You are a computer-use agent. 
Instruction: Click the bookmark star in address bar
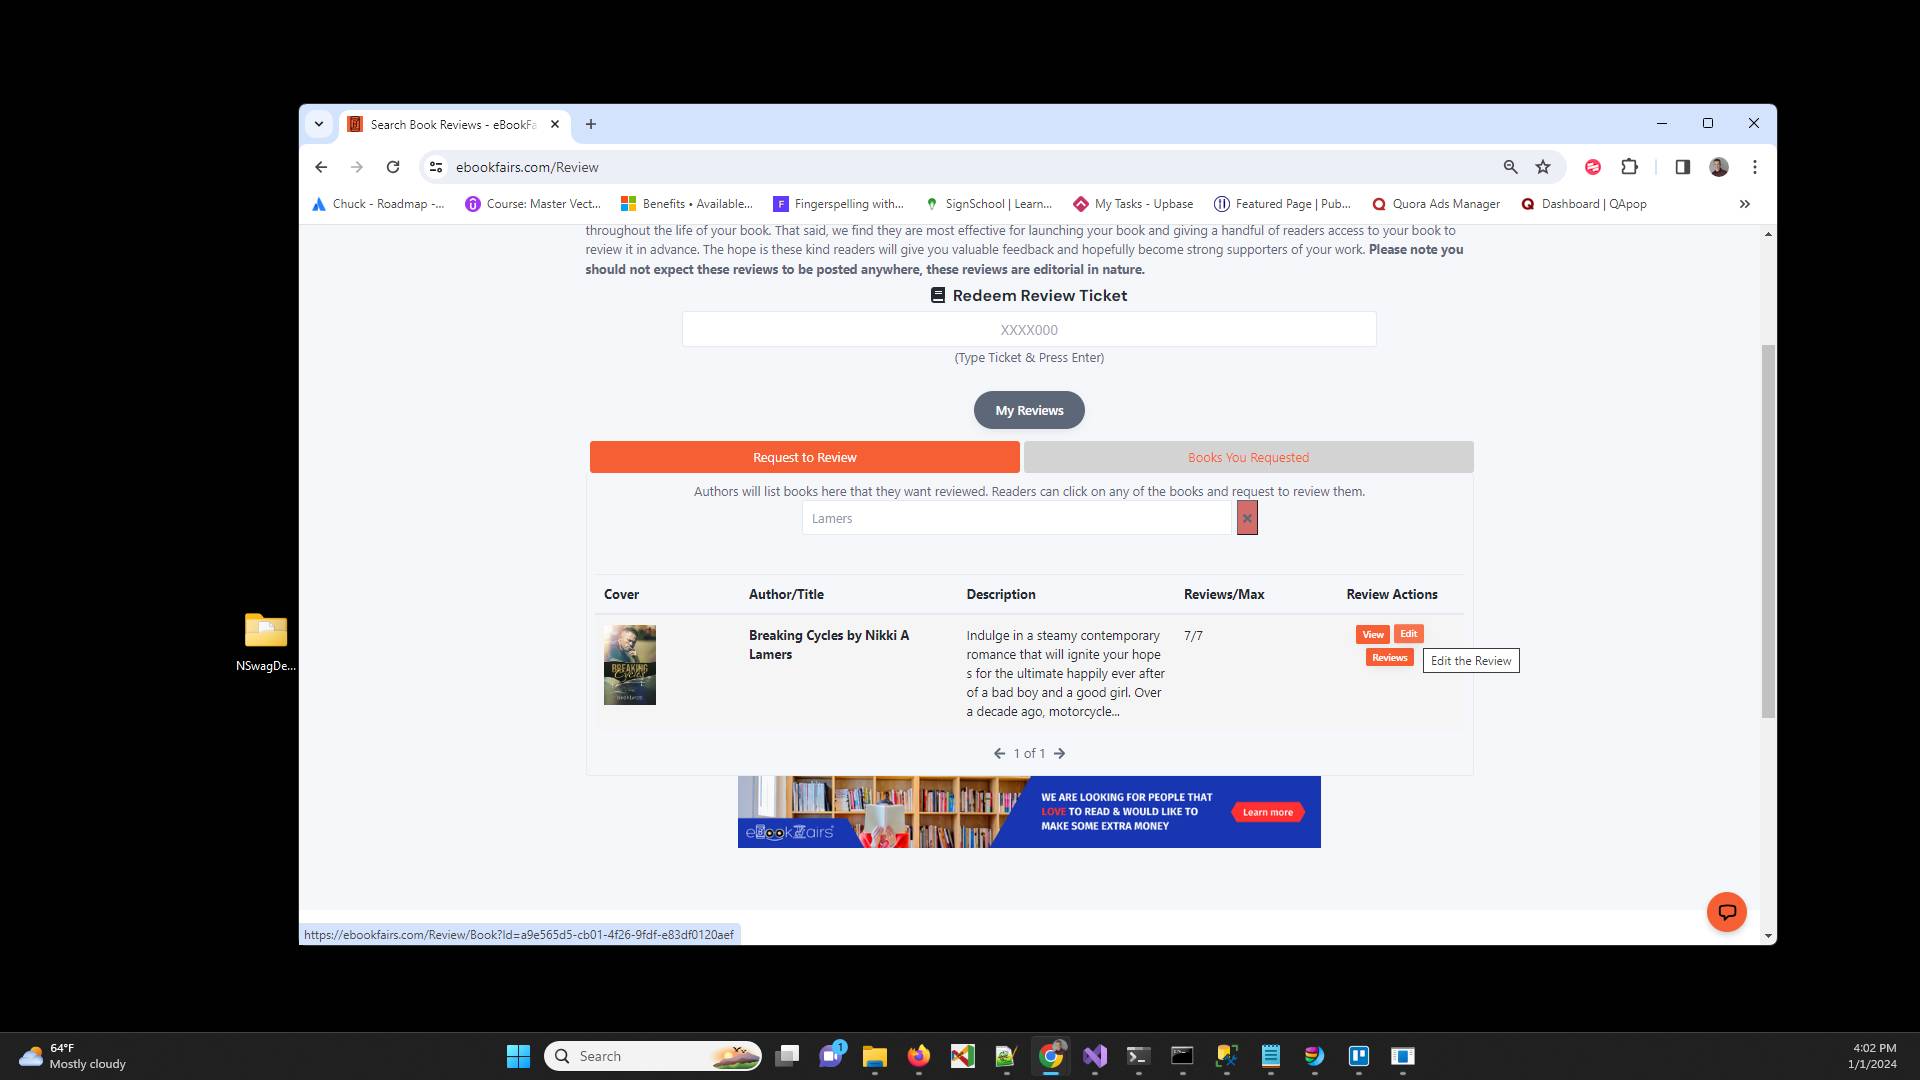pyautogui.click(x=1541, y=167)
